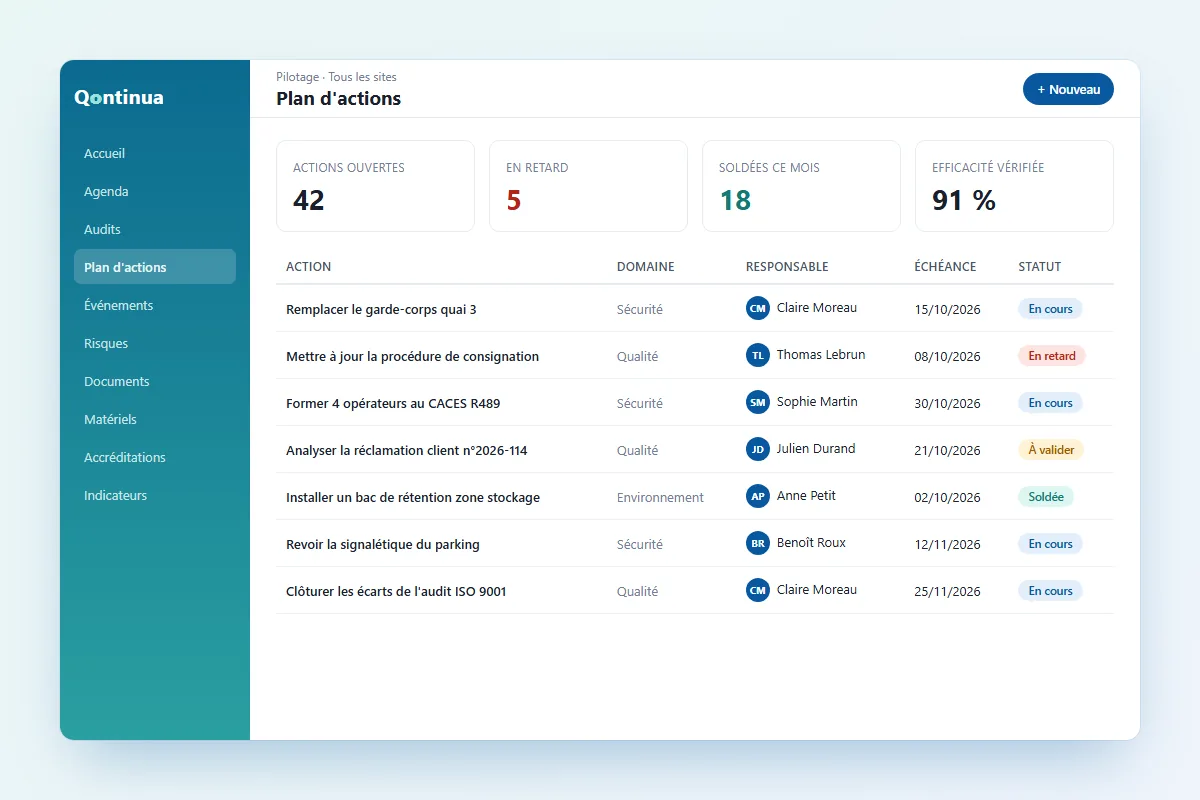Click the 'Pilotage · Tous les sites' breadcrumb

tap(336, 77)
